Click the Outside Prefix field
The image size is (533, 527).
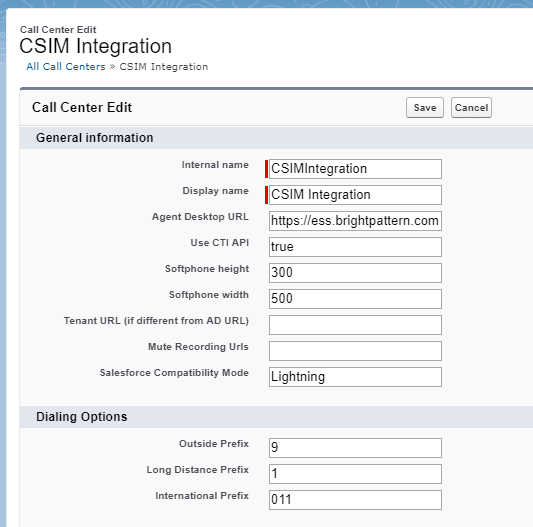point(355,448)
